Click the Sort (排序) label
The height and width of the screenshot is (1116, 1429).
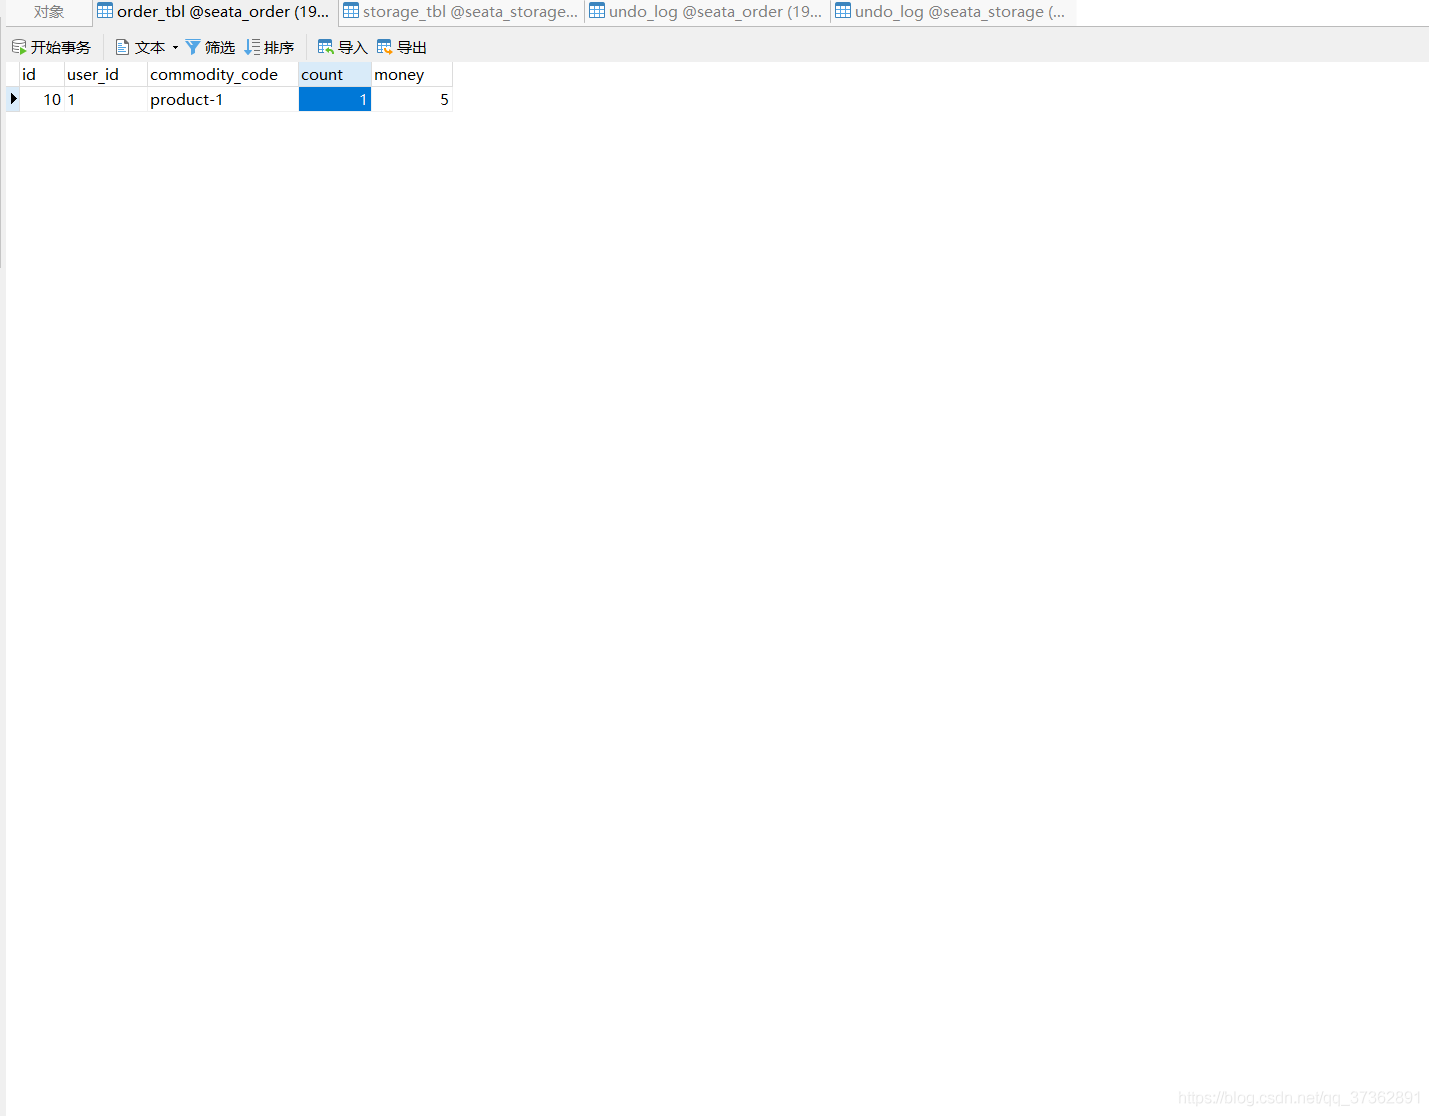279,47
